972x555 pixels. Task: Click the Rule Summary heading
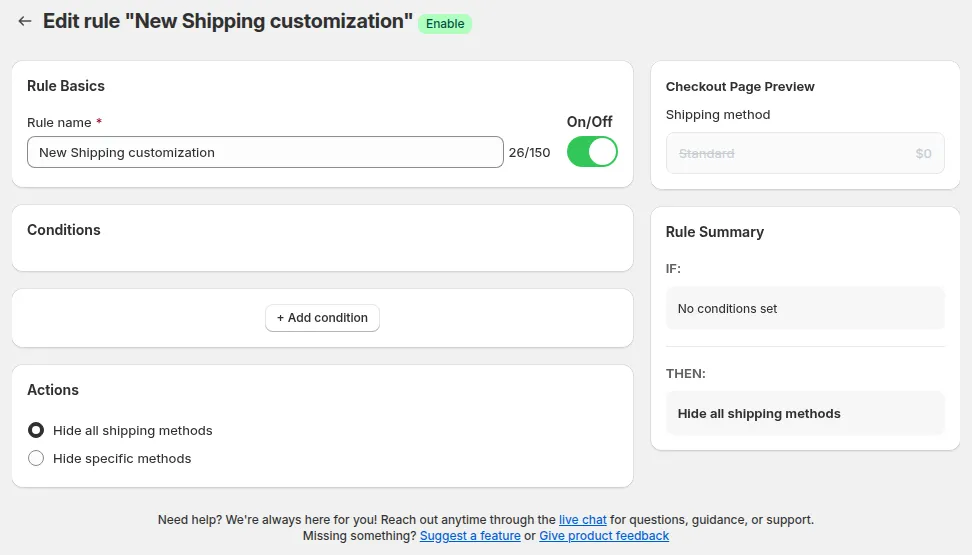(x=715, y=232)
